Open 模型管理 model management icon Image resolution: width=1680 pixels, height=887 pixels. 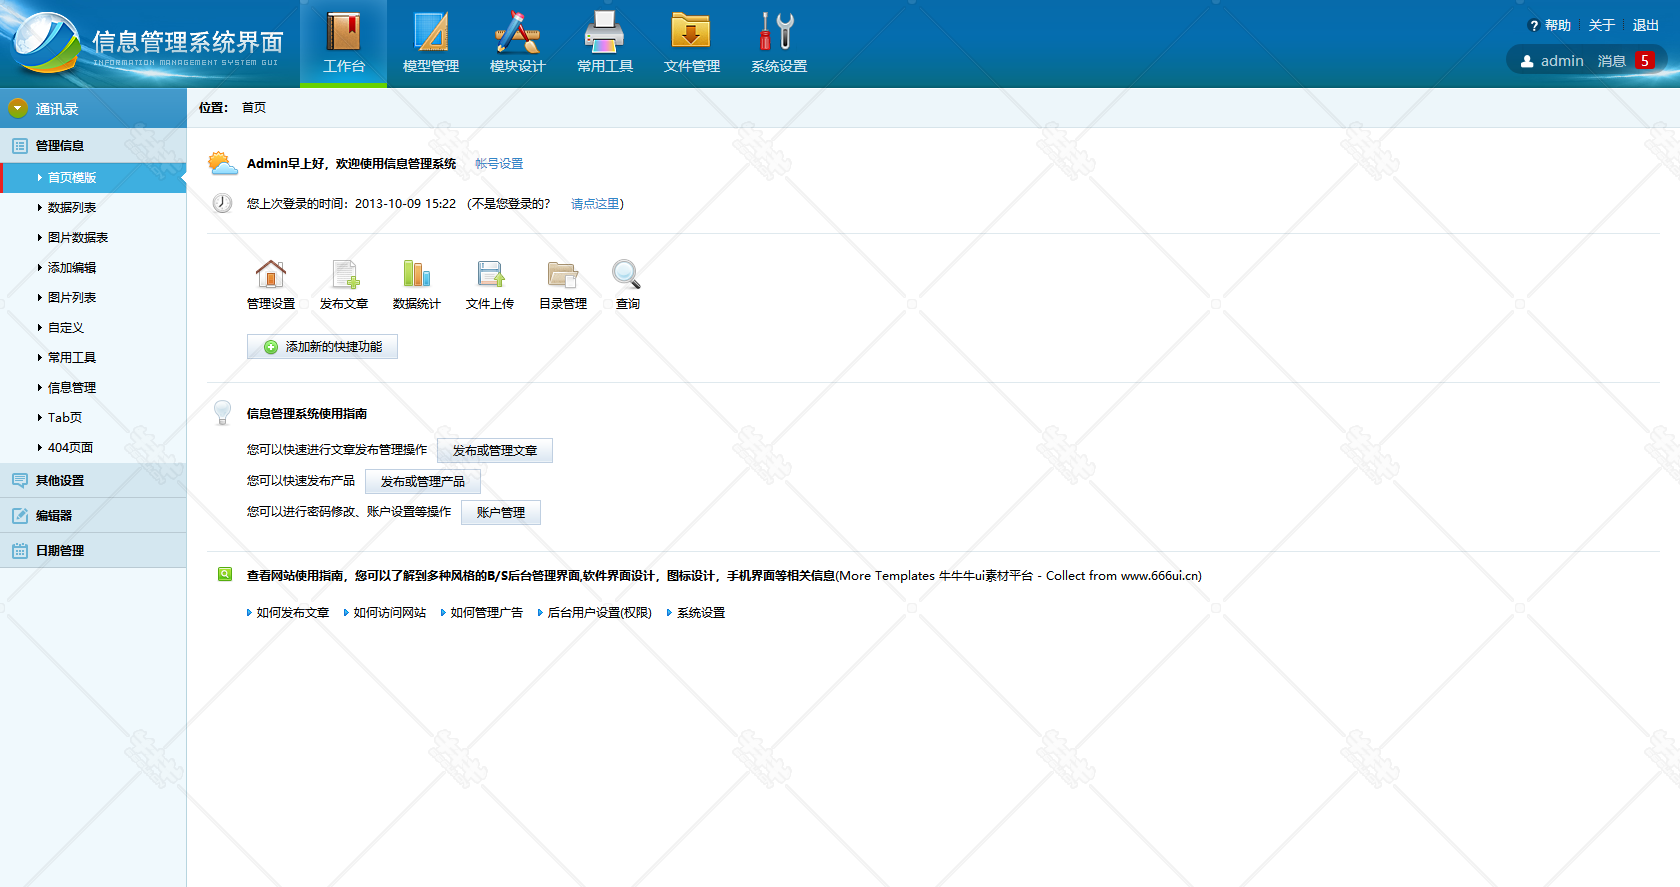pyautogui.click(x=430, y=33)
